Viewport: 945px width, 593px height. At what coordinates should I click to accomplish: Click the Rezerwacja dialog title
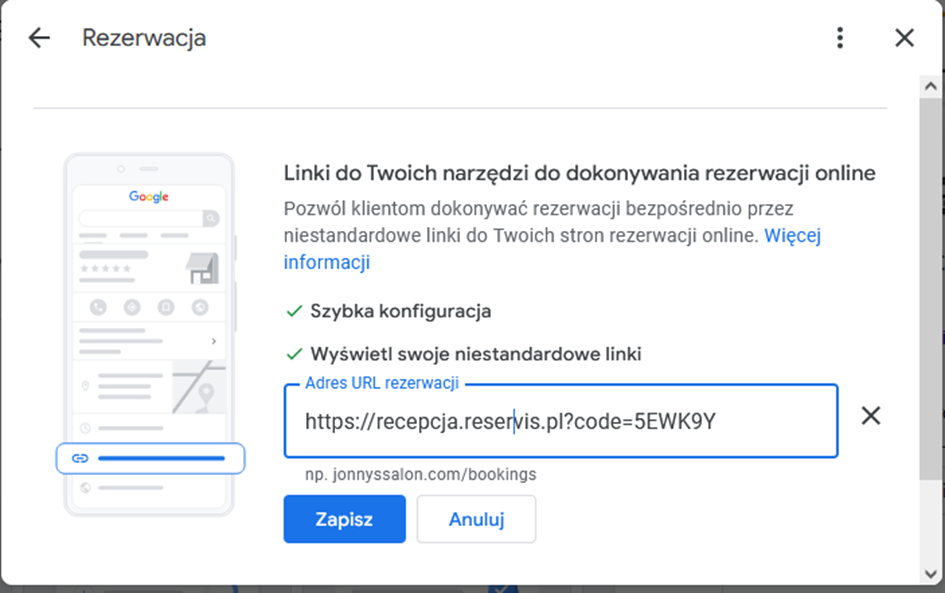coord(144,38)
